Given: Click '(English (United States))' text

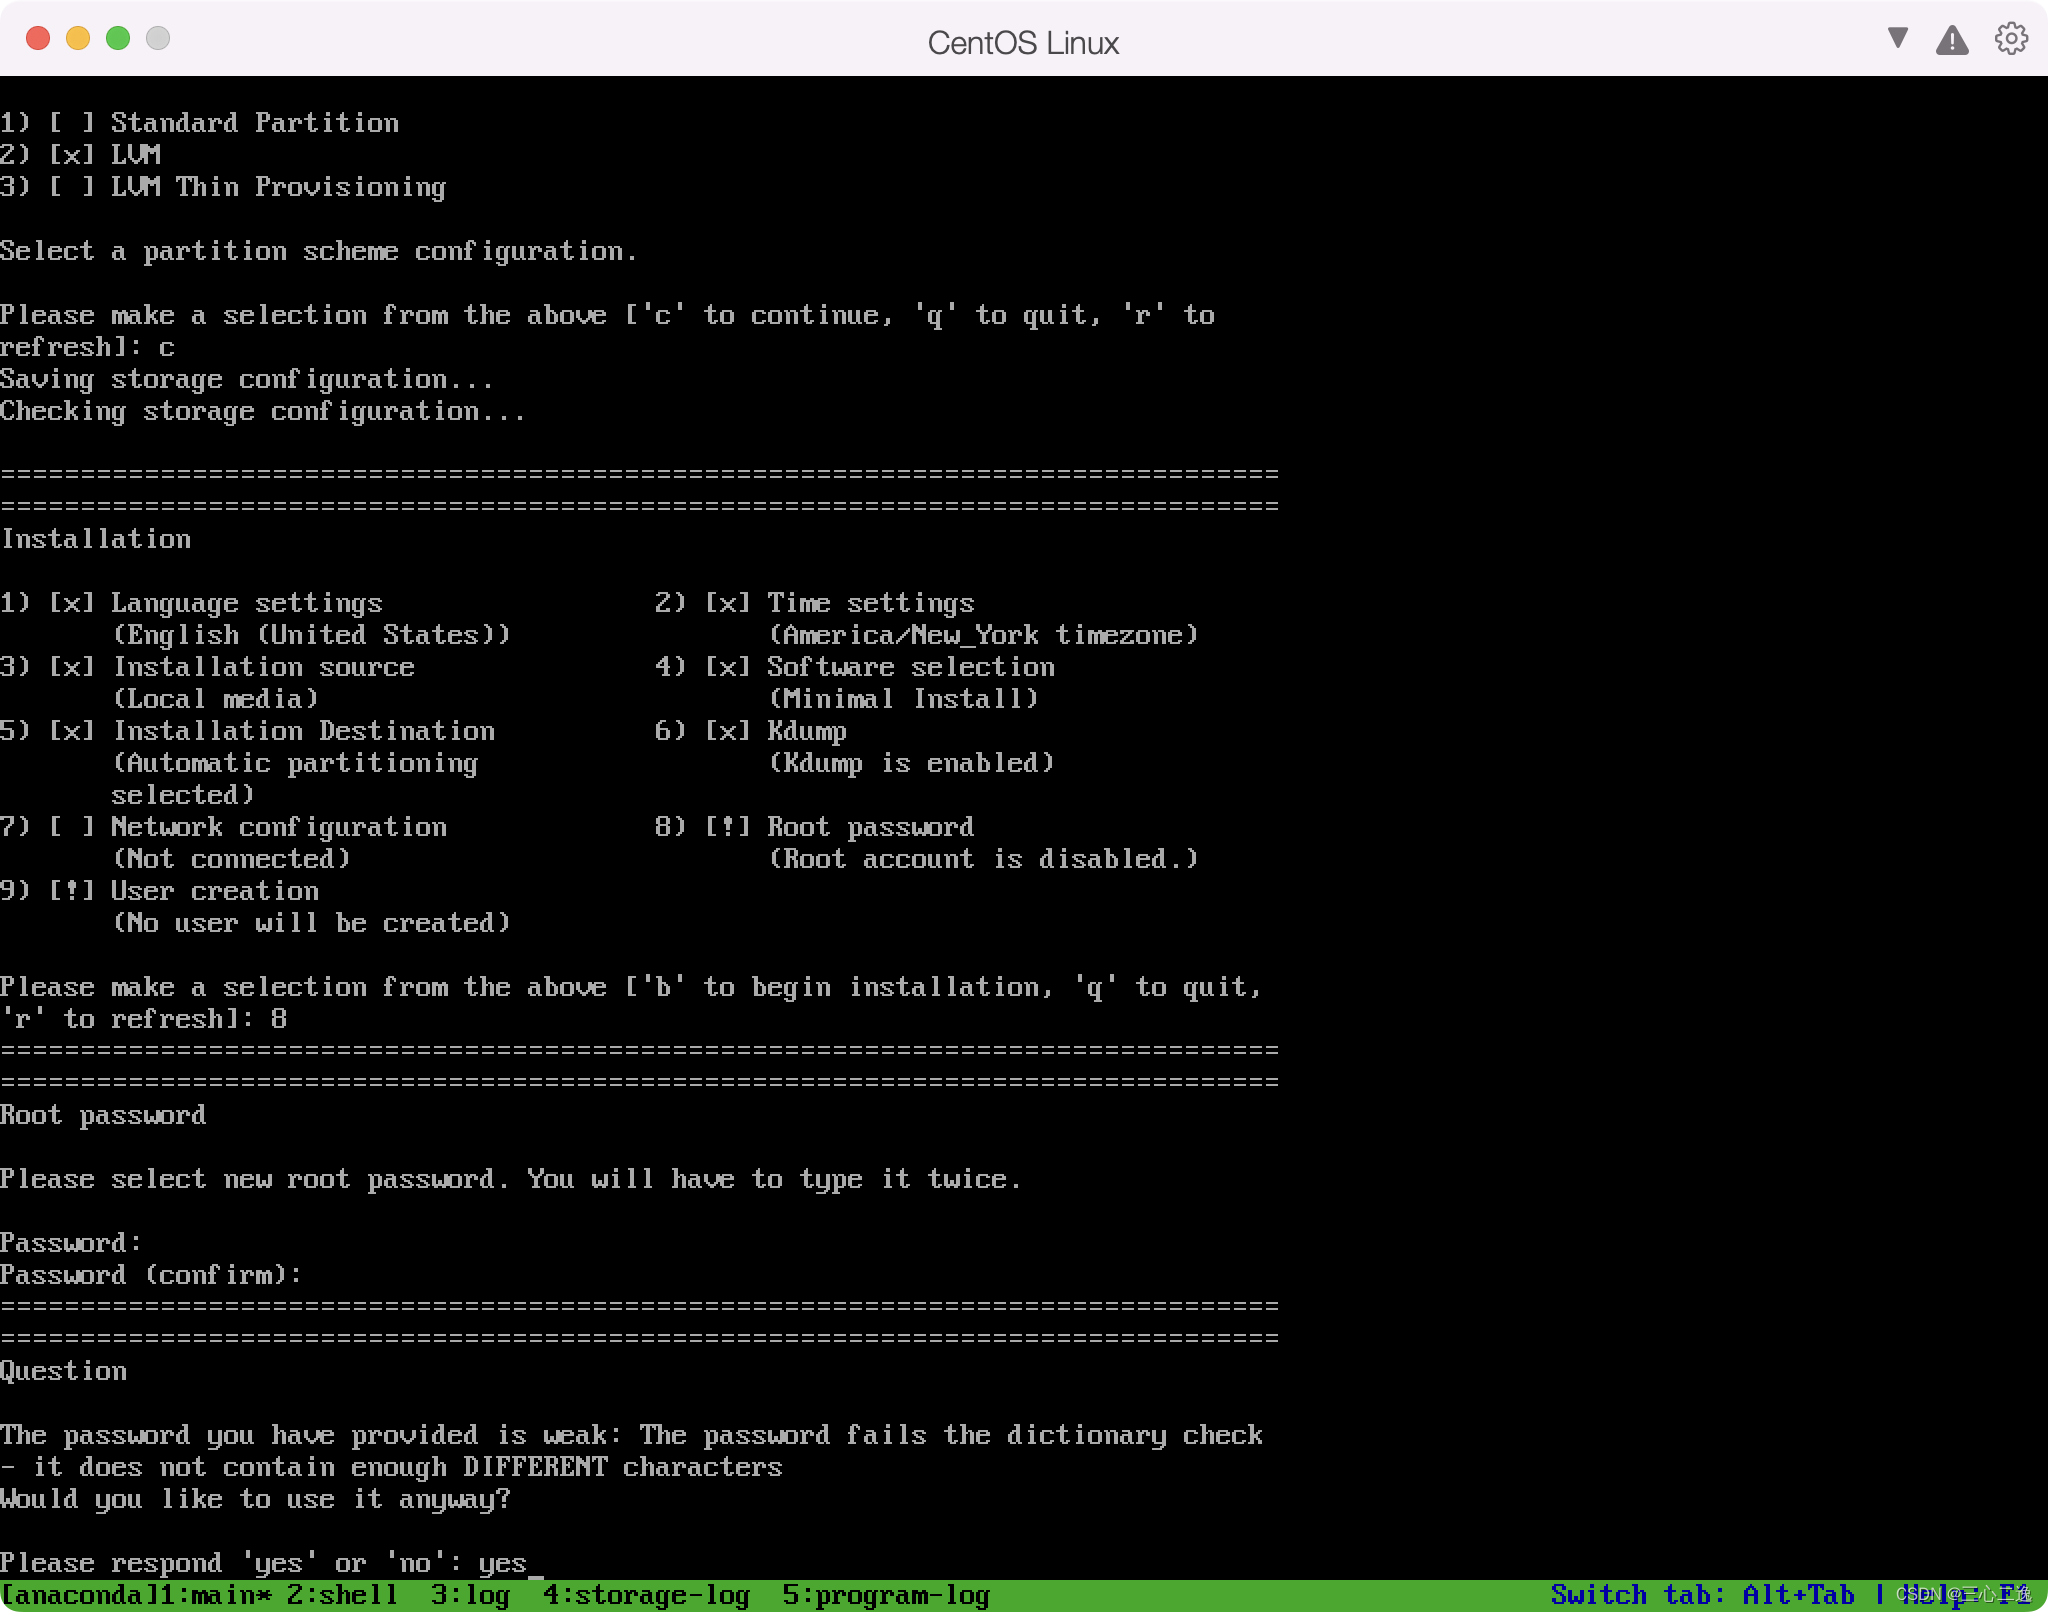Looking at the screenshot, I should [311, 635].
